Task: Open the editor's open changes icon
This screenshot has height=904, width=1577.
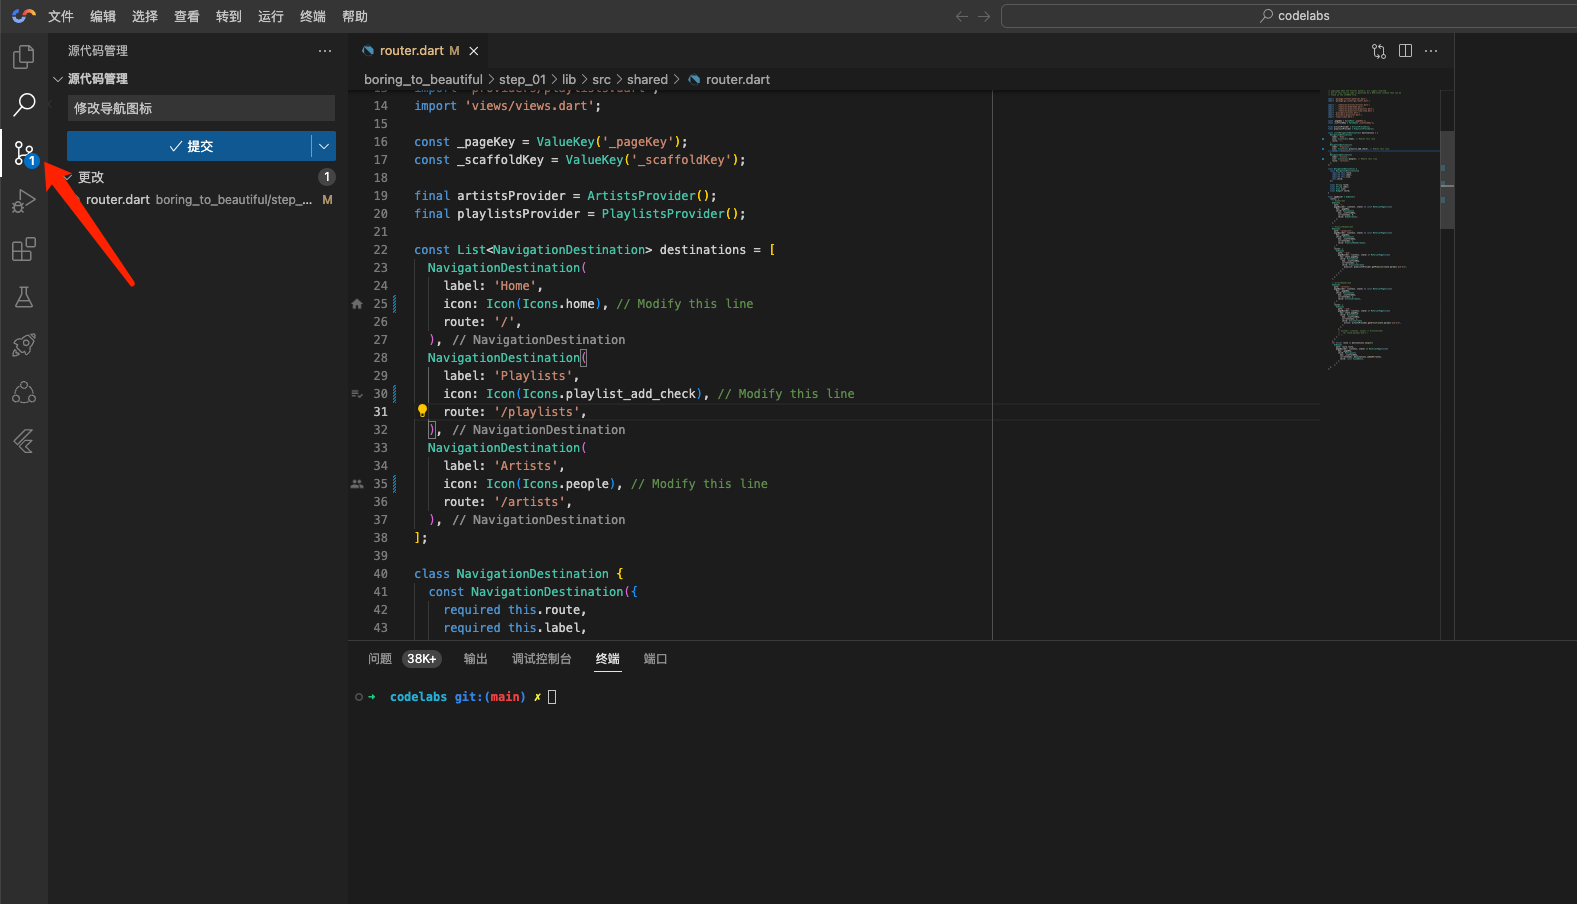Action: [1379, 51]
